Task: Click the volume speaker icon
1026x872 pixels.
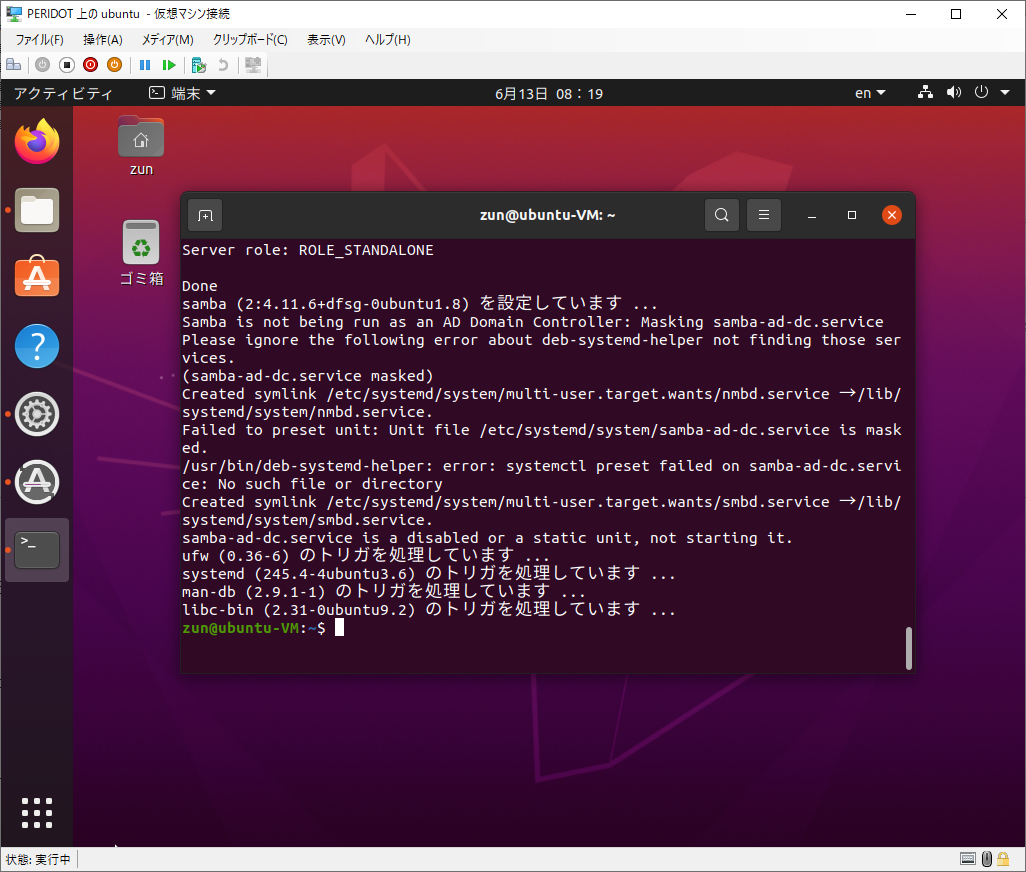Action: tap(953, 93)
